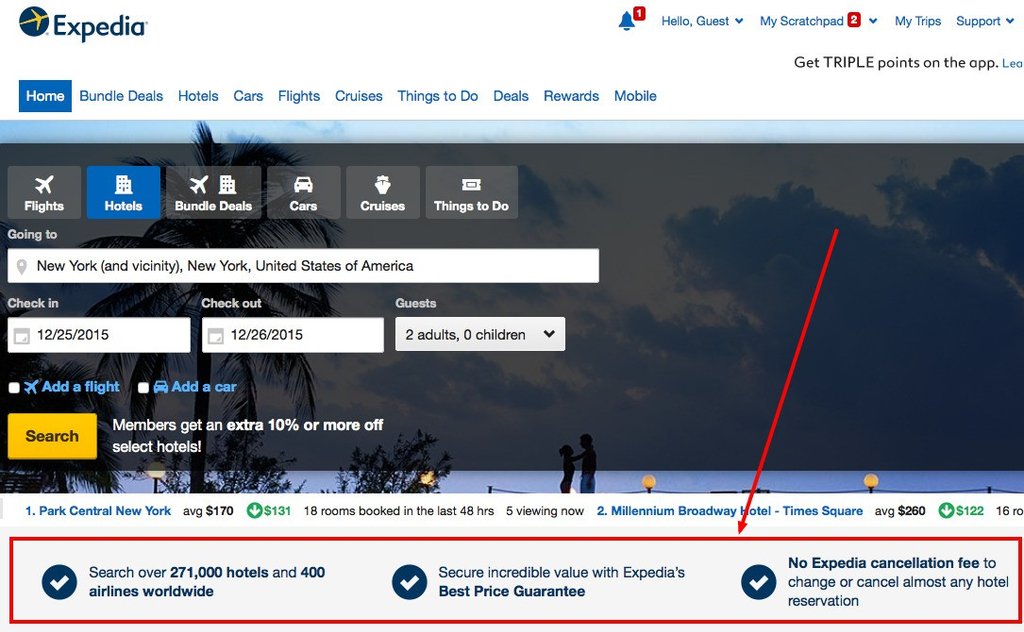Select the Flights search tab icon
Screen dimensions: 1024x632
(44, 186)
